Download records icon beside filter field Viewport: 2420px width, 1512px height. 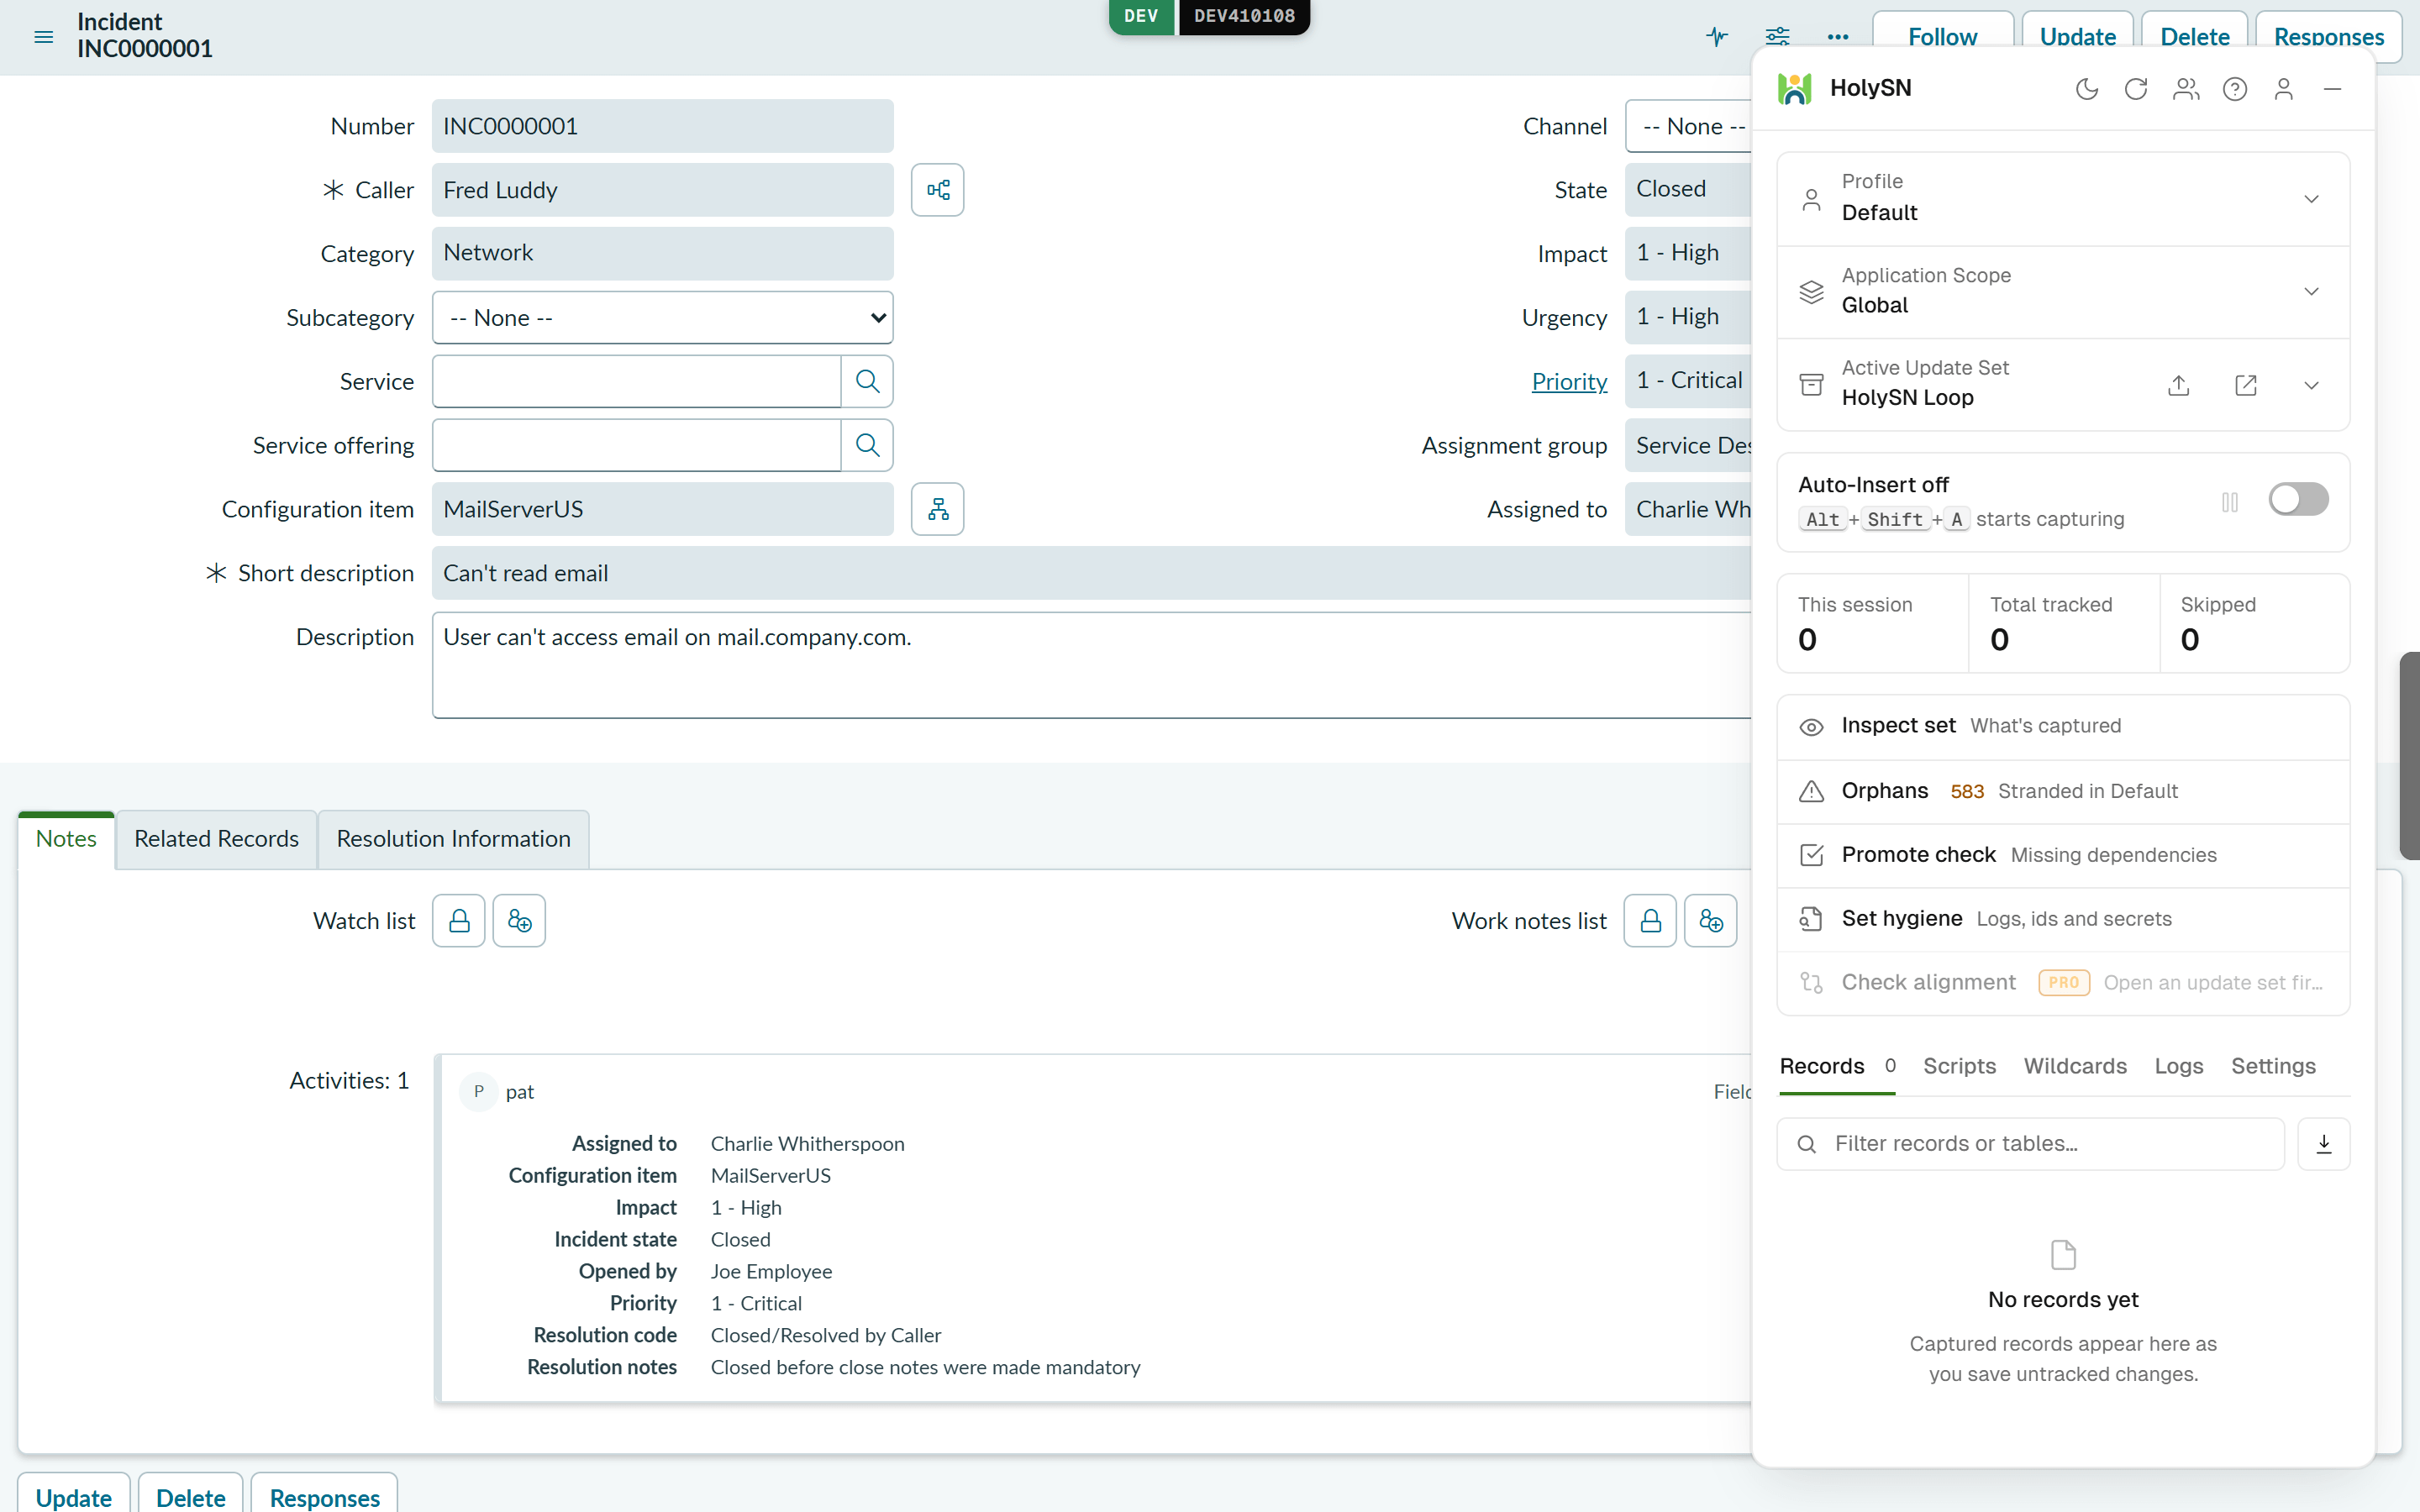pos(2324,1144)
